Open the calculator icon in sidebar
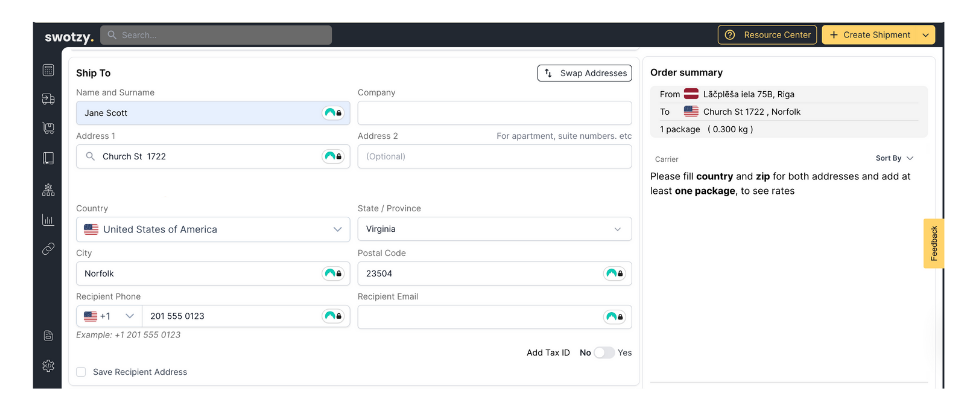 [48, 70]
